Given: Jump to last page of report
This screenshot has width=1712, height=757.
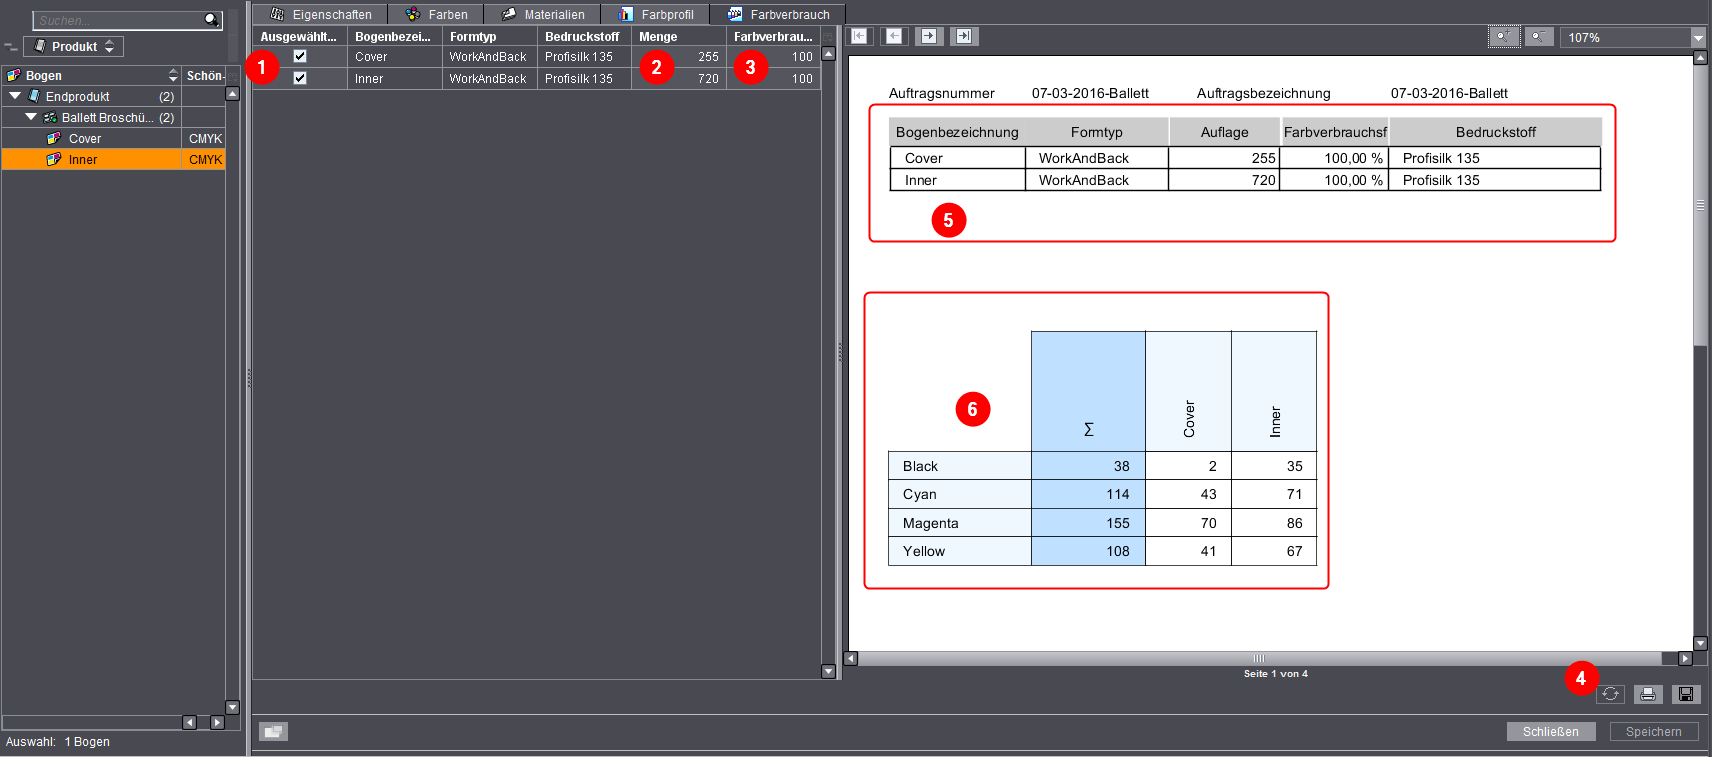Looking at the screenshot, I should coord(964,36).
